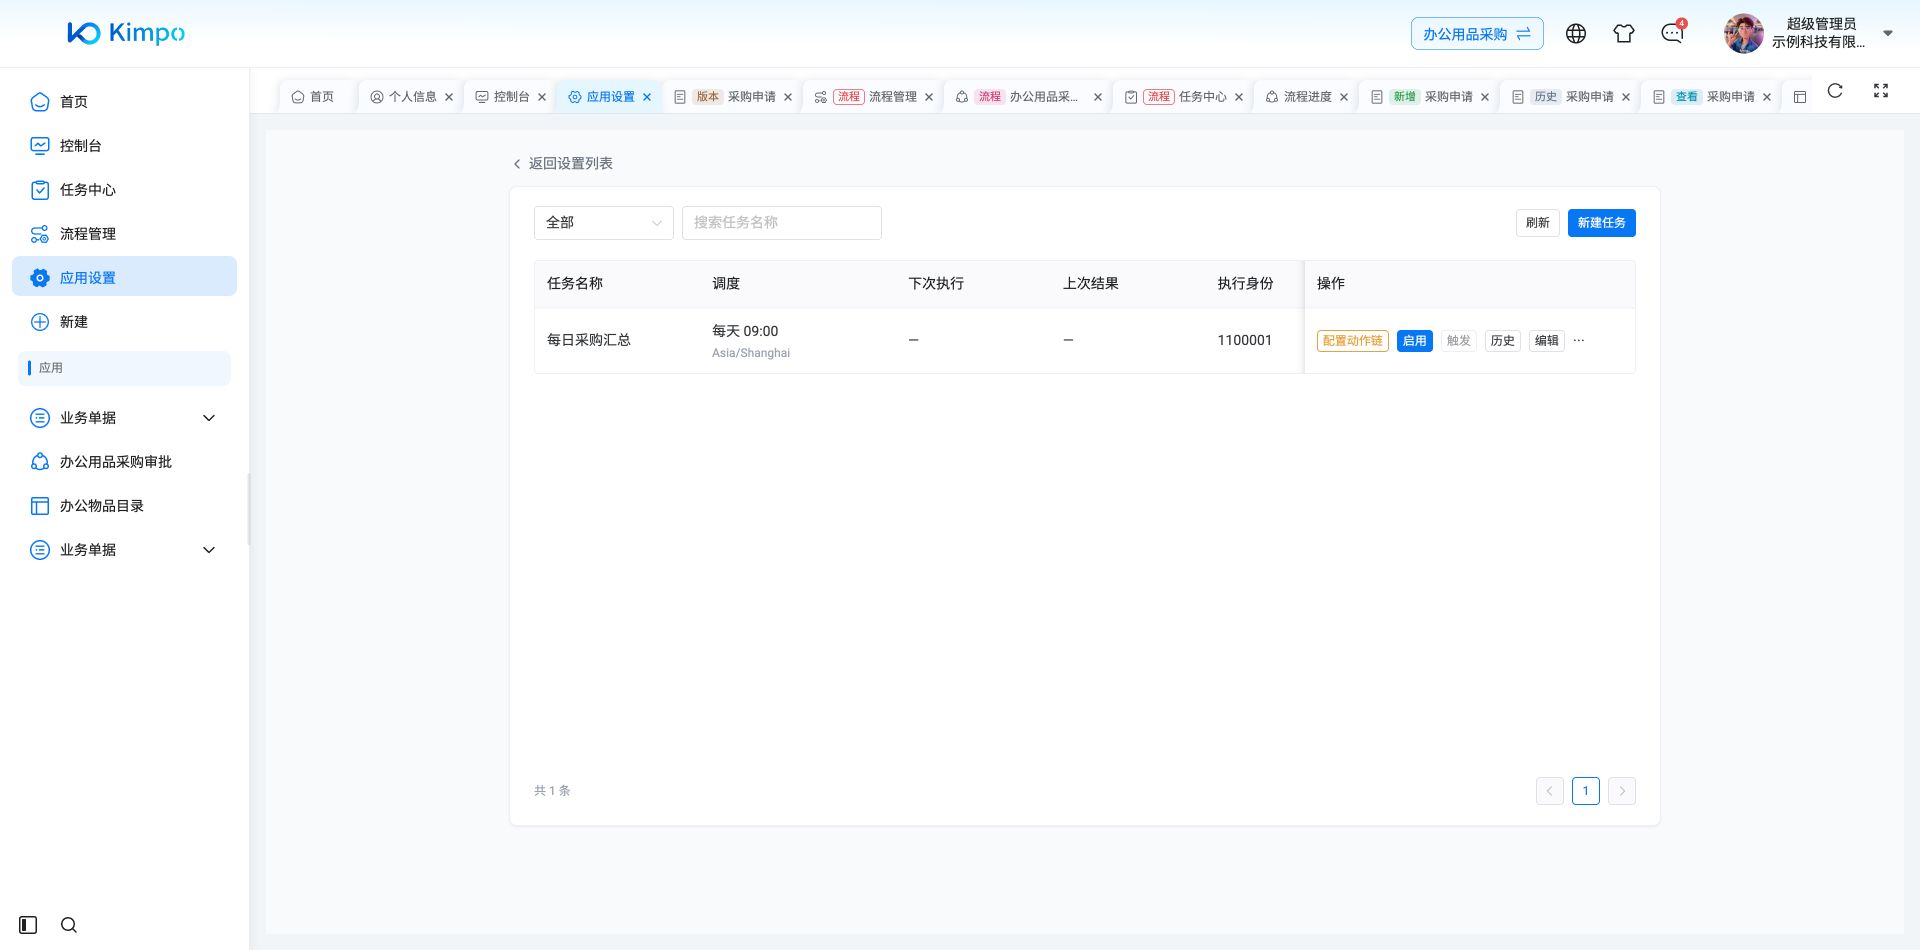Click 新建 in the sidebar
Image resolution: width=1920 pixels, height=950 pixels.
(124, 322)
